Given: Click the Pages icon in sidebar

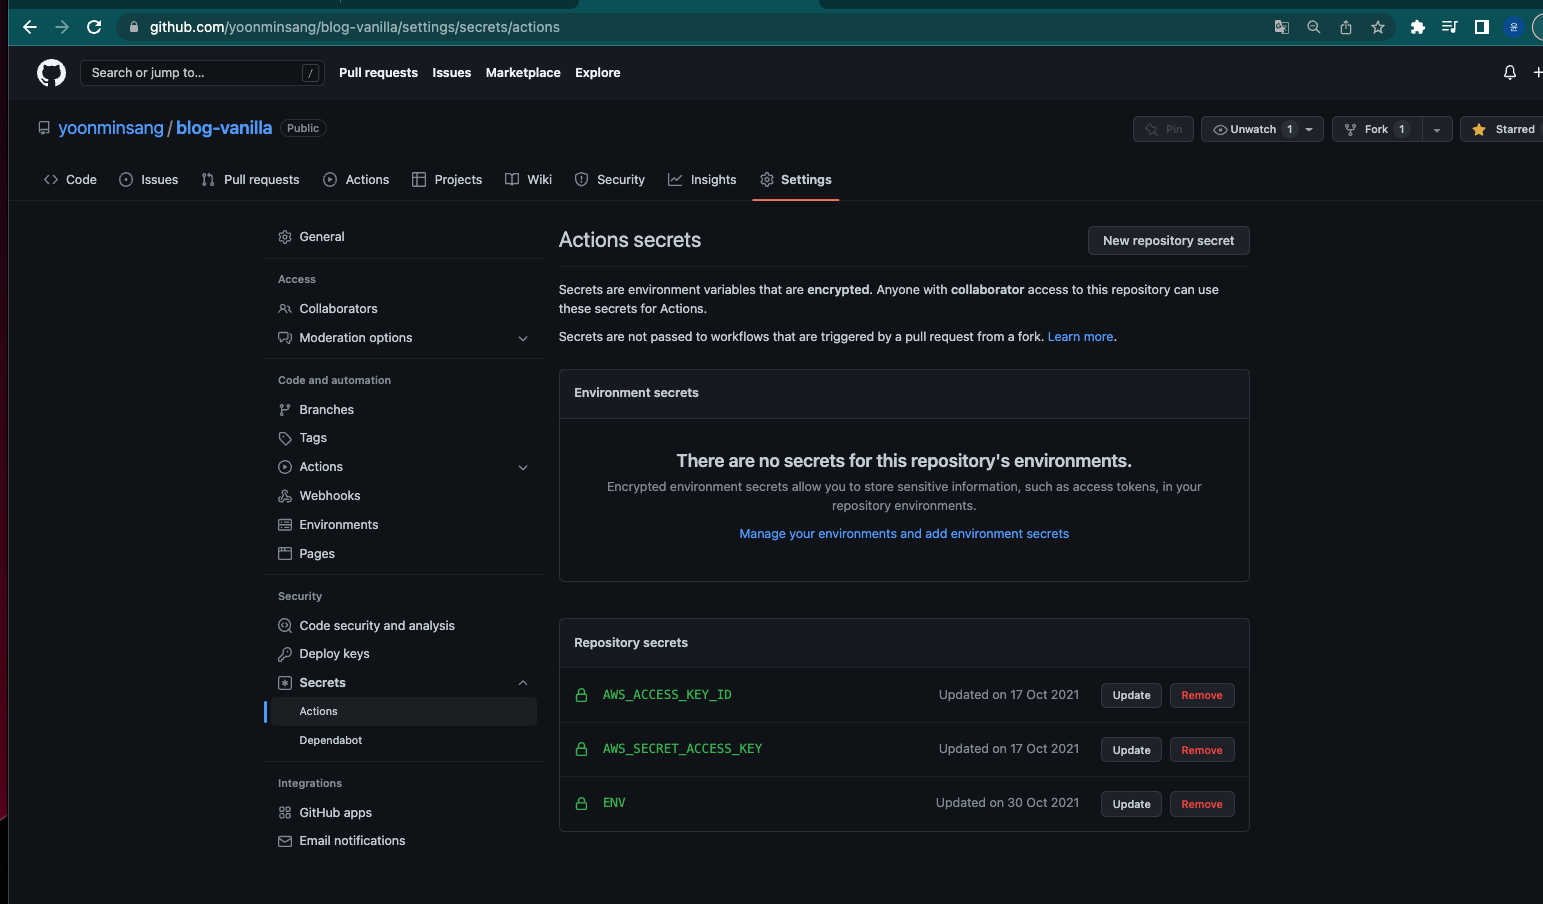Looking at the screenshot, I should click(285, 554).
